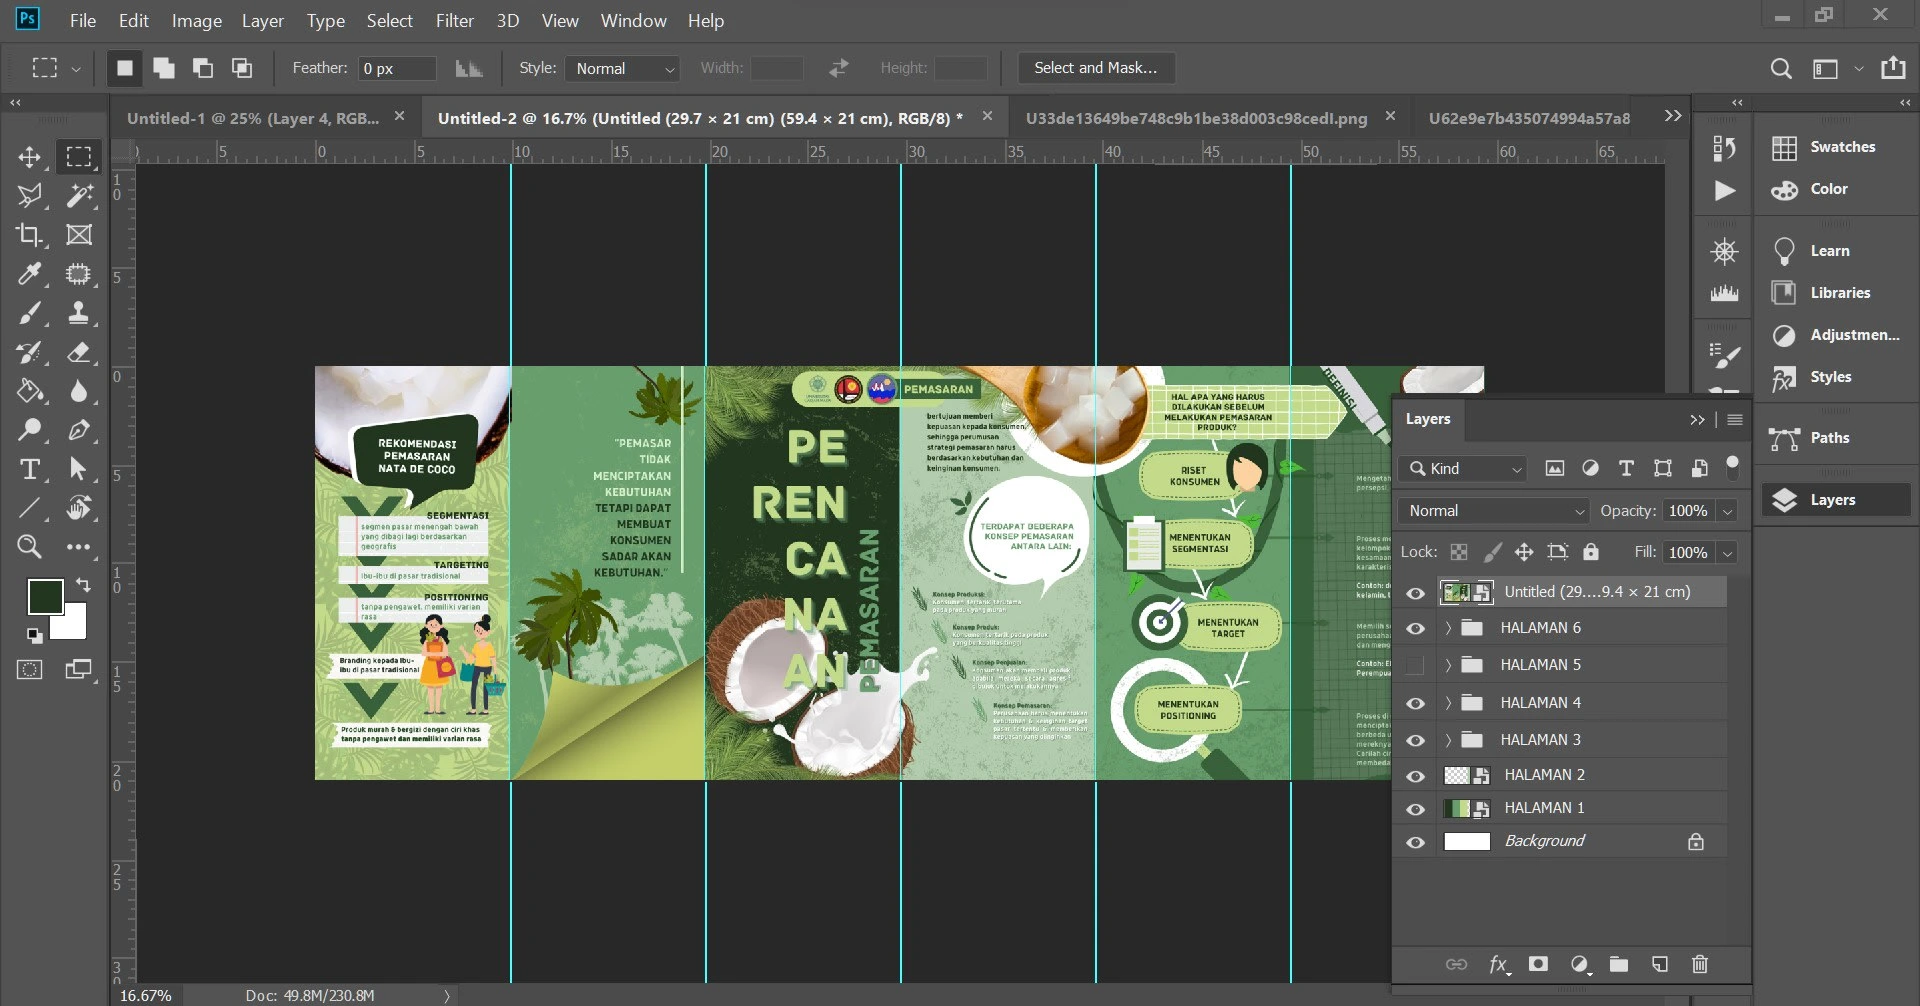Open the Layer menu
Screen dimensions: 1920x1006
tap(263, 20)
